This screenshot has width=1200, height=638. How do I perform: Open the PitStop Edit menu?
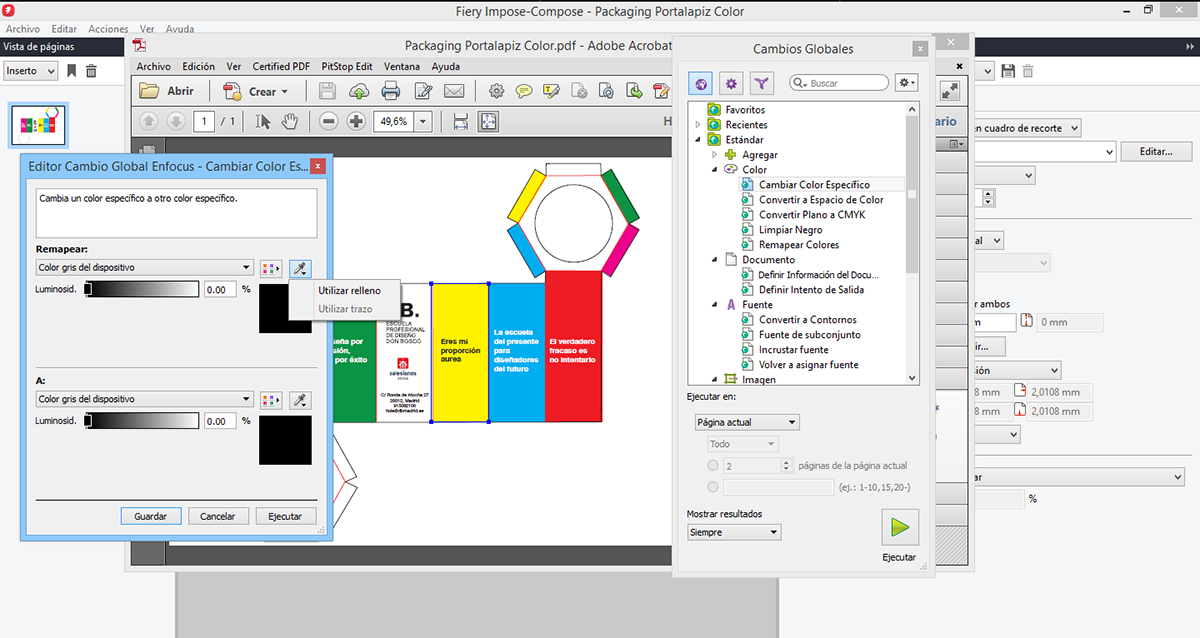[x=346, y=67]
